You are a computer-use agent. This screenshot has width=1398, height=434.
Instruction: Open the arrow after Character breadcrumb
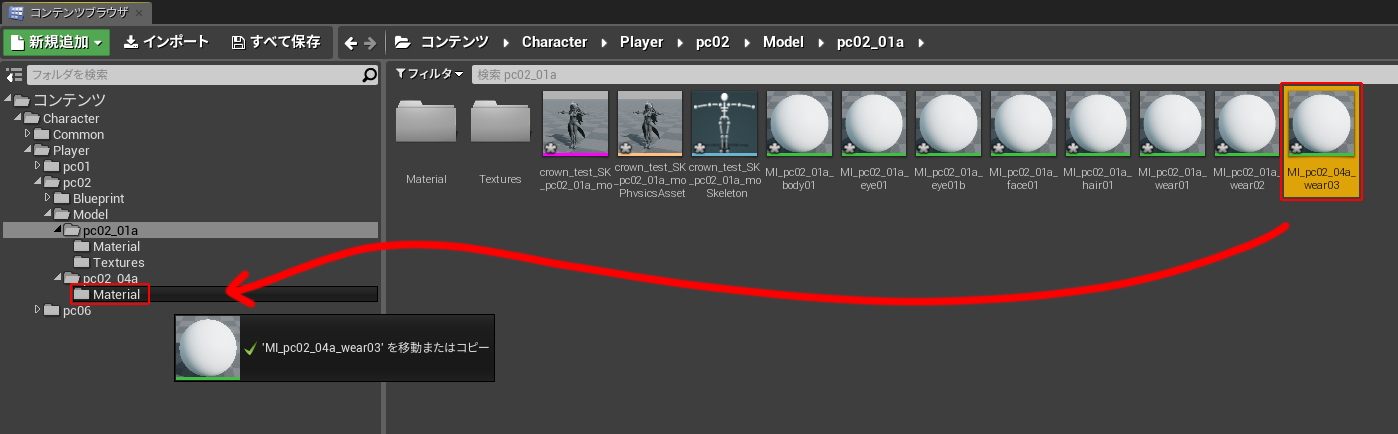coord(603,43)
